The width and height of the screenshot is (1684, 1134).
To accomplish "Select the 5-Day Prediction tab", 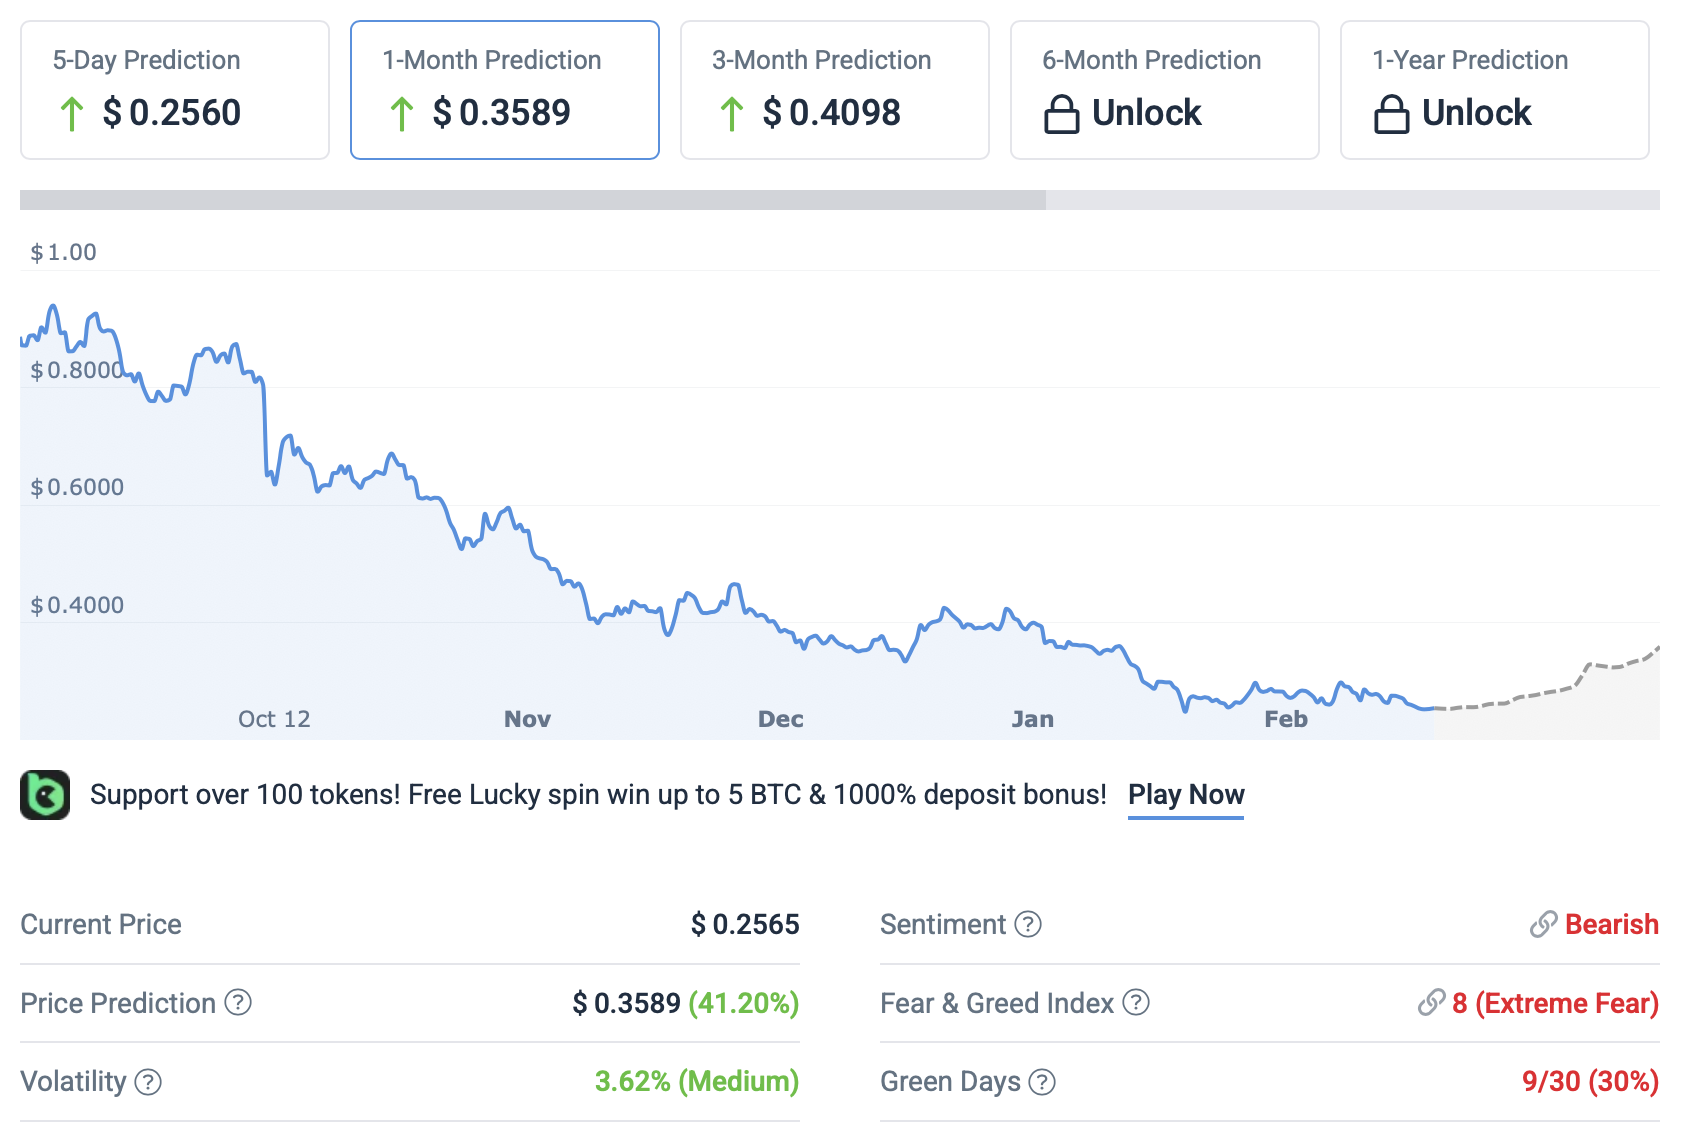I will 175,90.
